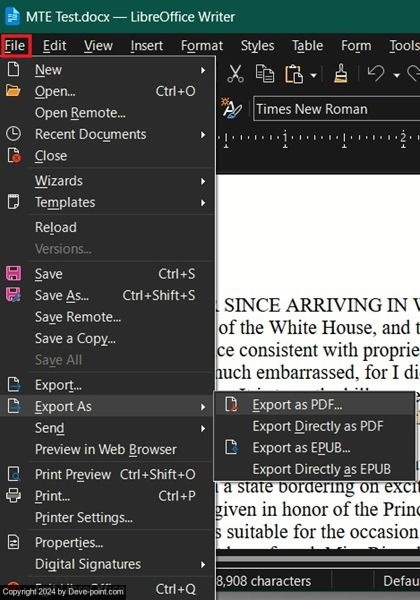The width and height of the screenshot is (420, 600).
Task: Click the Undo arrow icon
Action: [375, 73]
